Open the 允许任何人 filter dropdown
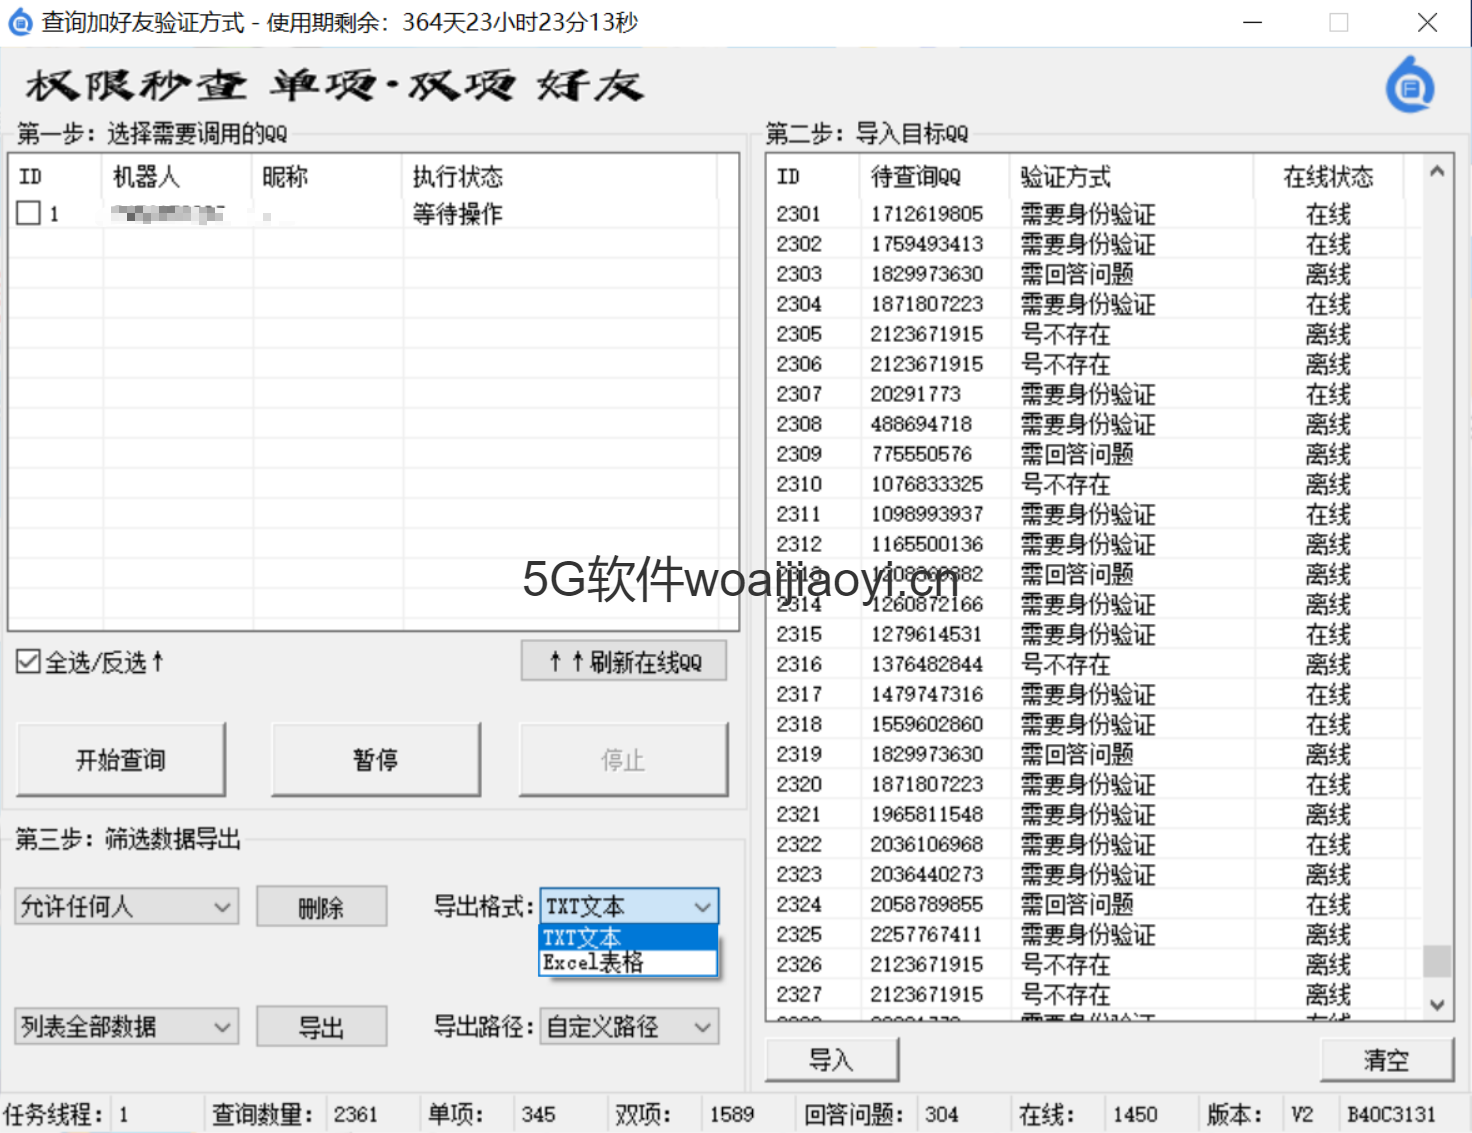The width and height of the screenshot is (1472, 1133). coord(126,907)
